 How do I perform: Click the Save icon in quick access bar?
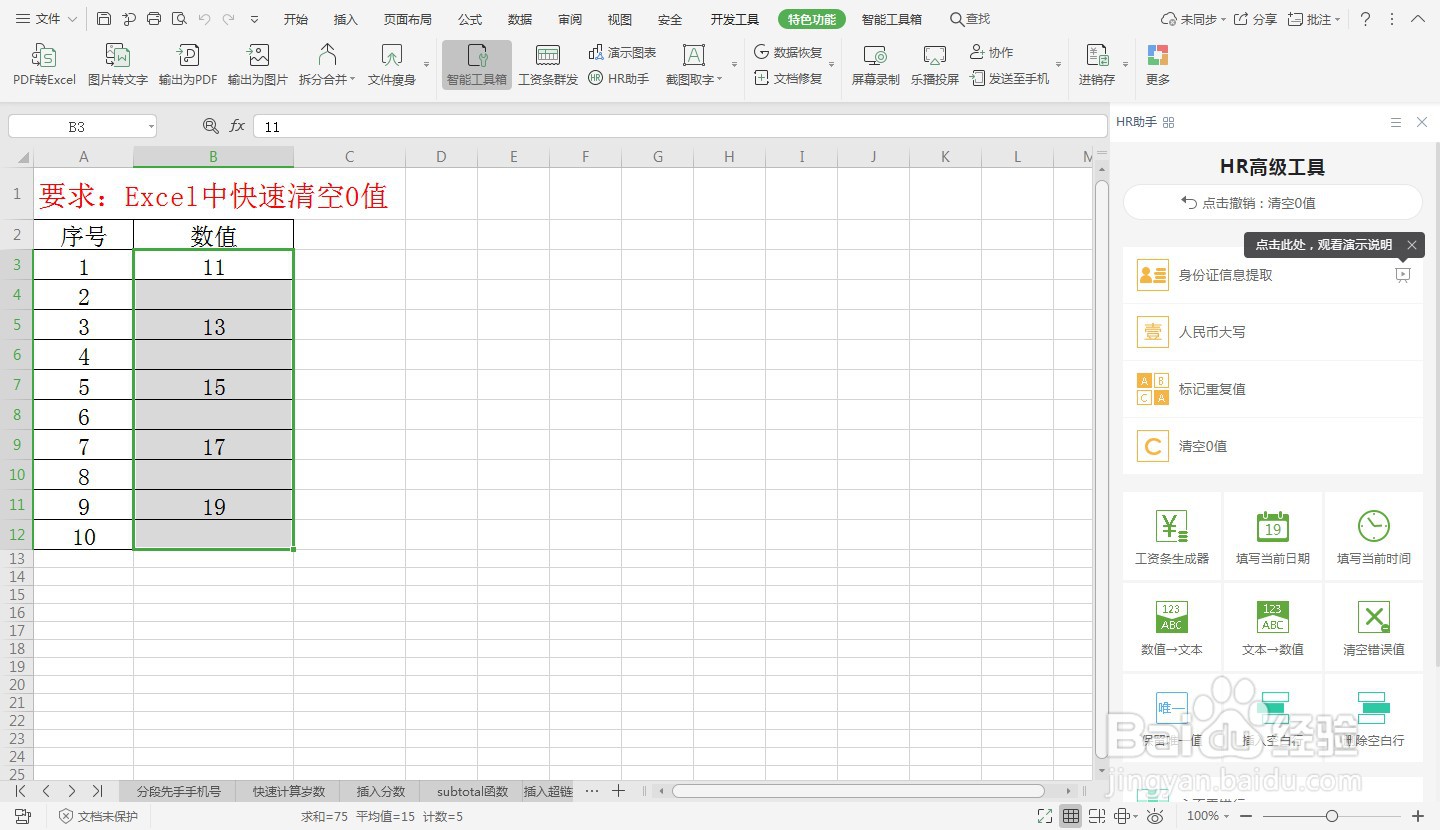(x=105, y=19)
